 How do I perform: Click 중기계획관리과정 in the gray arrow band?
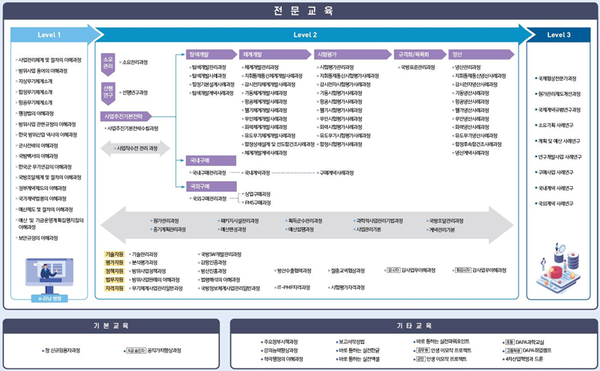tap(169, 229)
